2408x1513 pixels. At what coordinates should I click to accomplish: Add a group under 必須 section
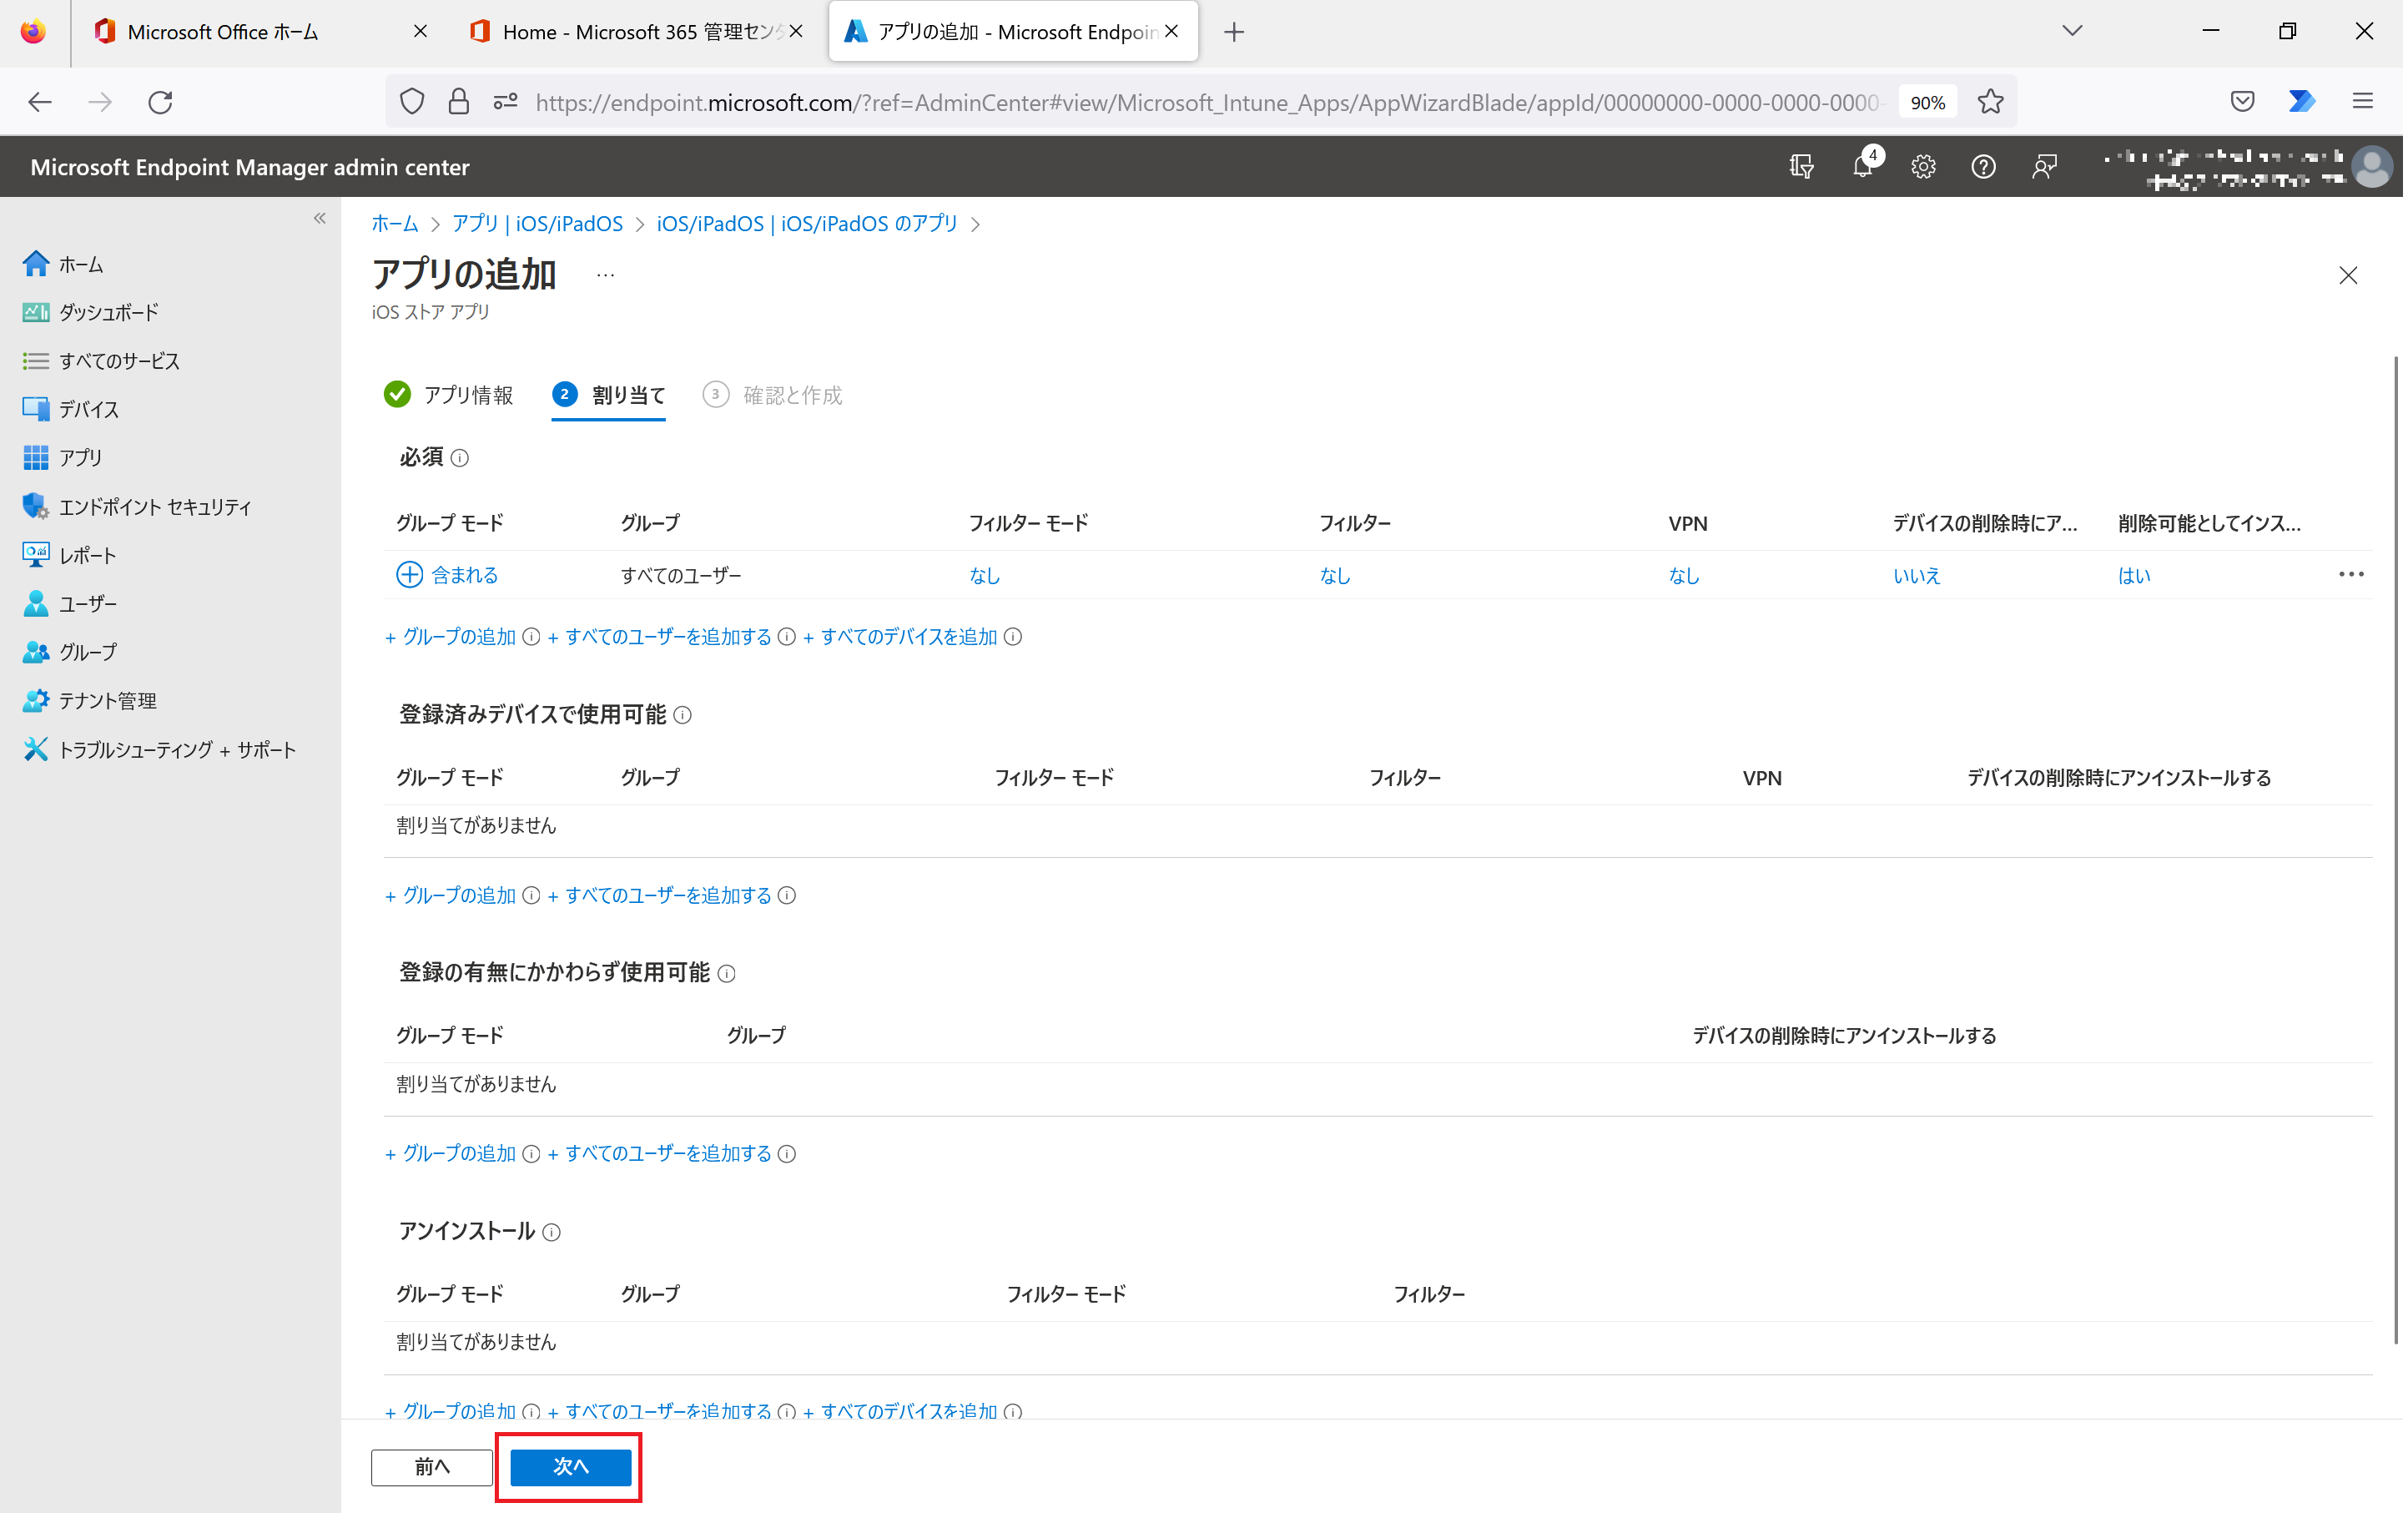click(451, 637)
